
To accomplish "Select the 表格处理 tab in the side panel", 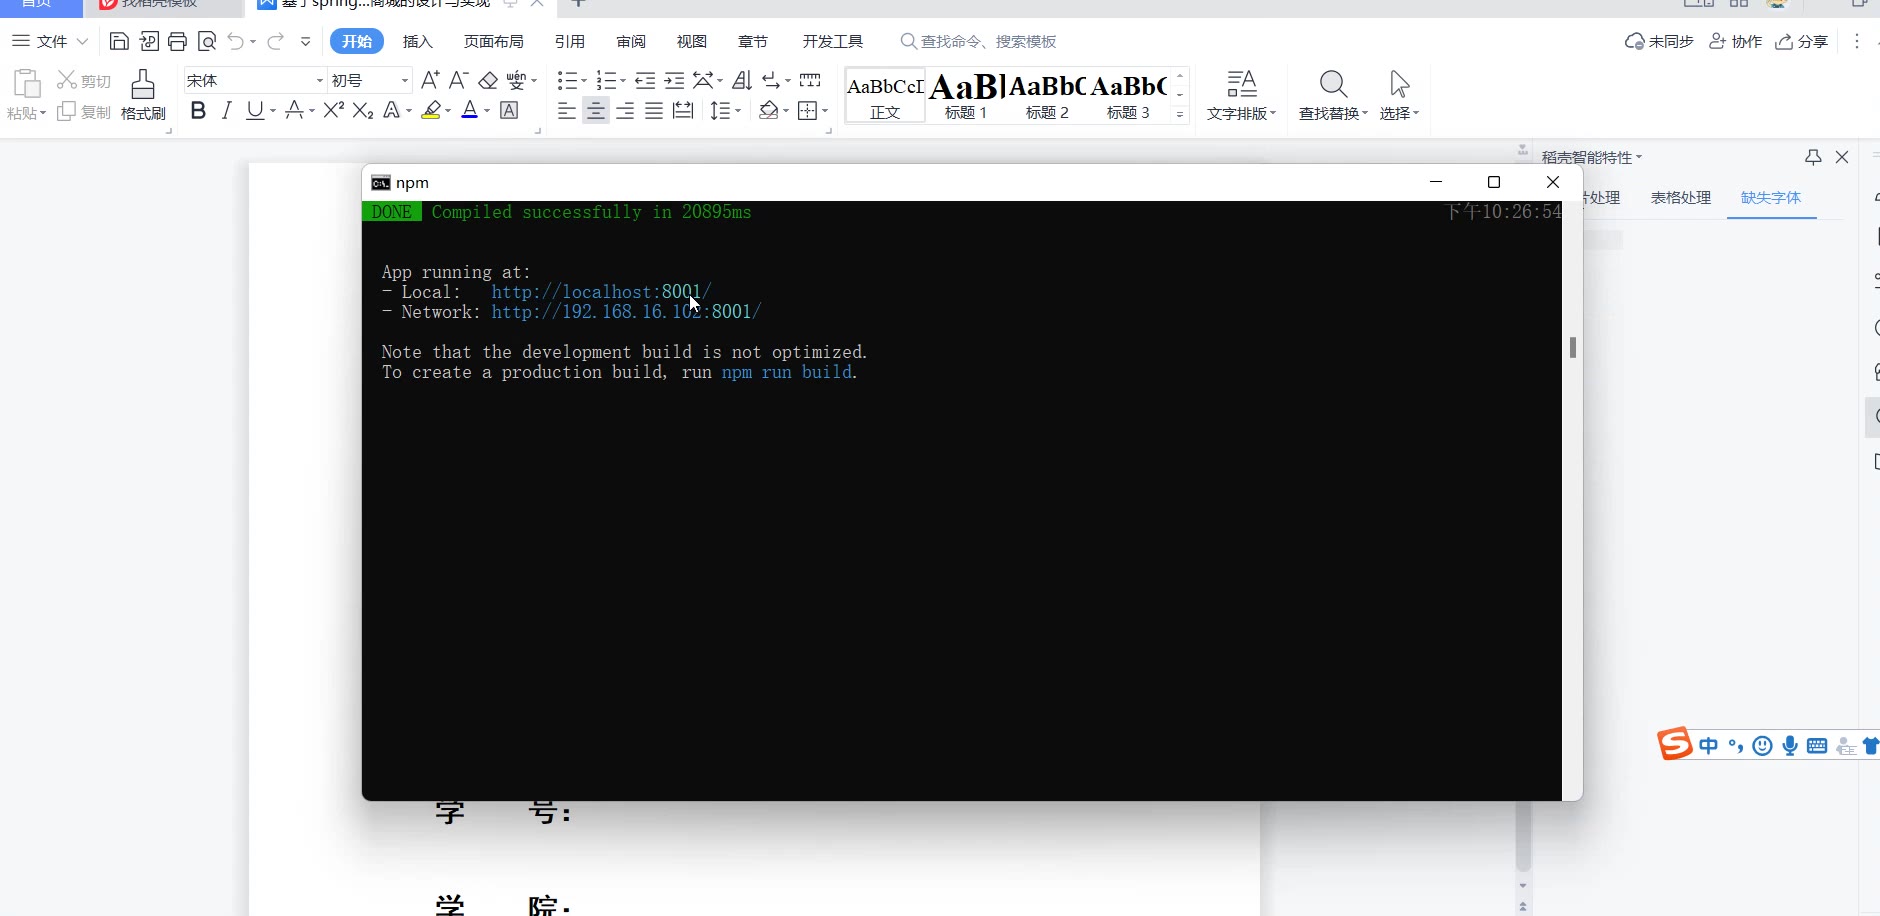I will pyautogui.click(x=1681, y=197).
